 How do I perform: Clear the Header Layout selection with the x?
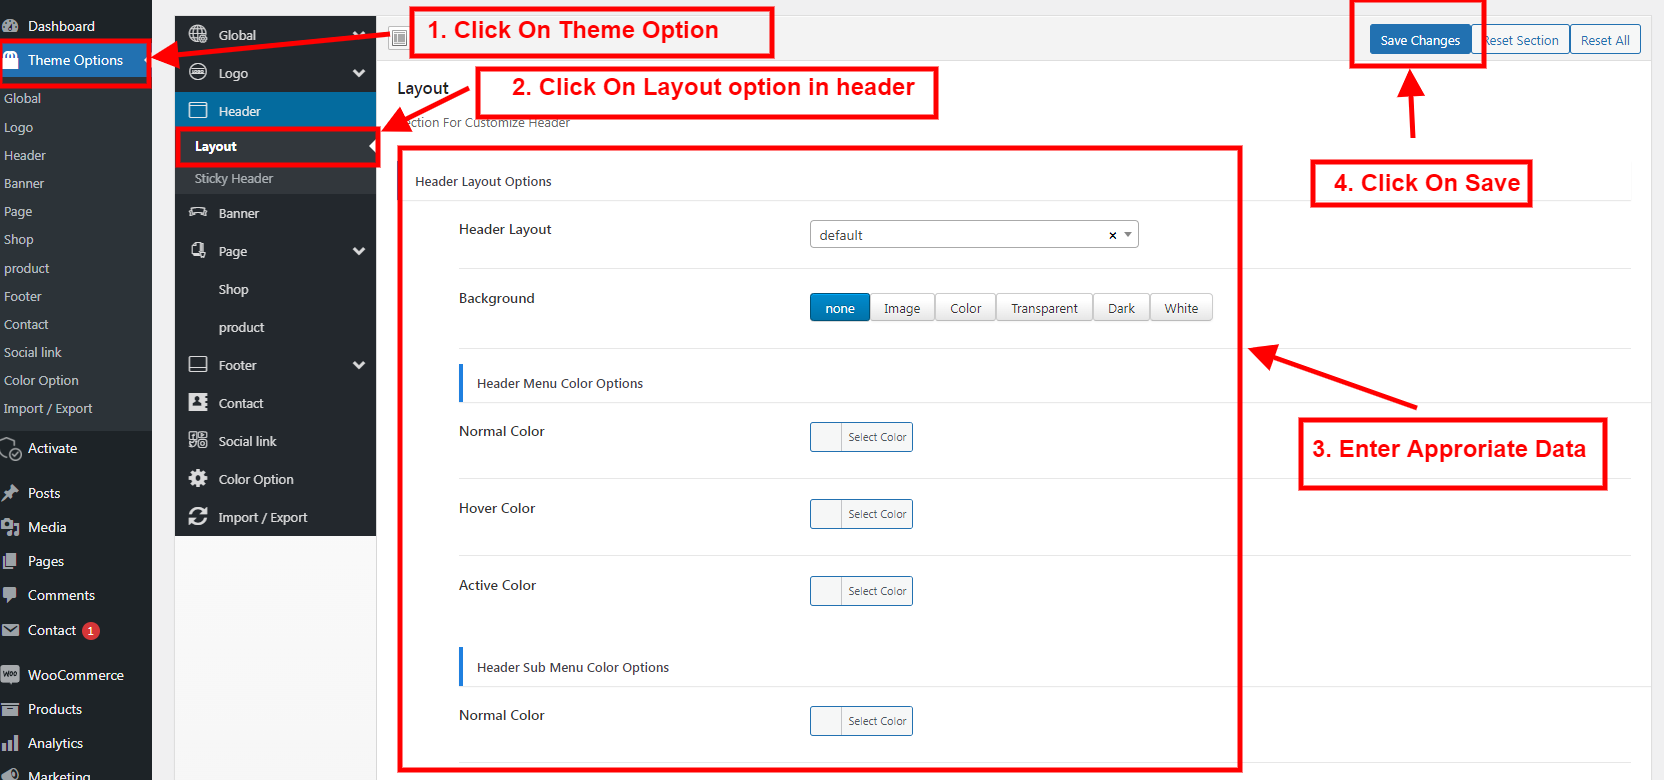(x=1112, y=236)
